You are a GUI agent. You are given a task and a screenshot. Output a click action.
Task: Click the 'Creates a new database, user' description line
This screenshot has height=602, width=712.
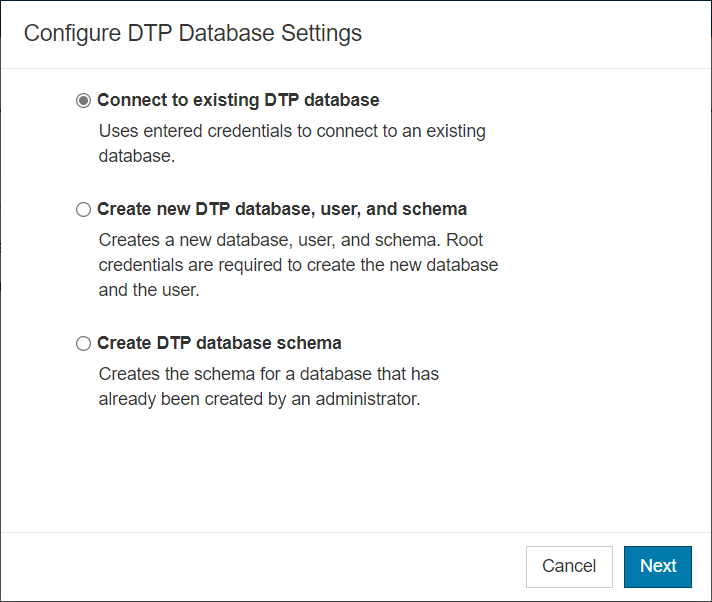coord(291,240)
